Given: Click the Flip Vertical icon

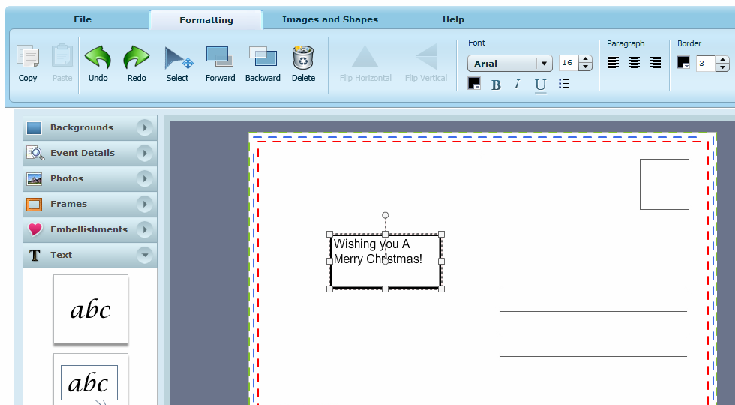Looking at the screenshot, I should click(426, 57).
